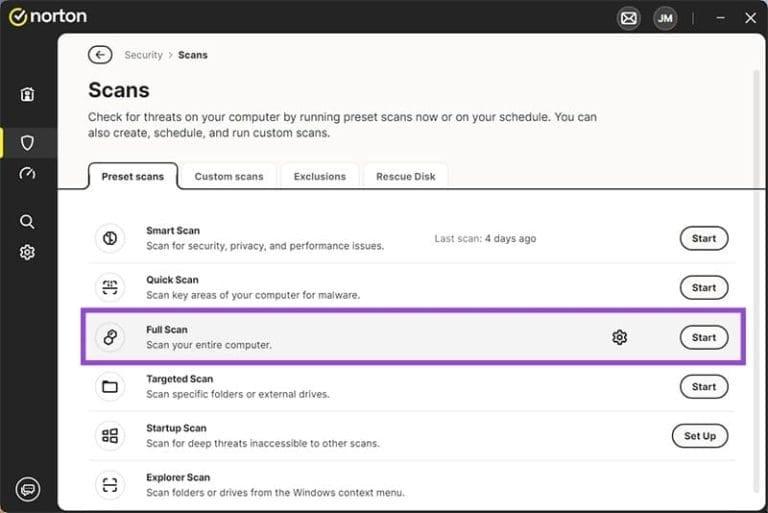The image size is (768, 513).
Task: Click 'Scan for security, privacy, and performance' text
Action: (x=242, y=246)
